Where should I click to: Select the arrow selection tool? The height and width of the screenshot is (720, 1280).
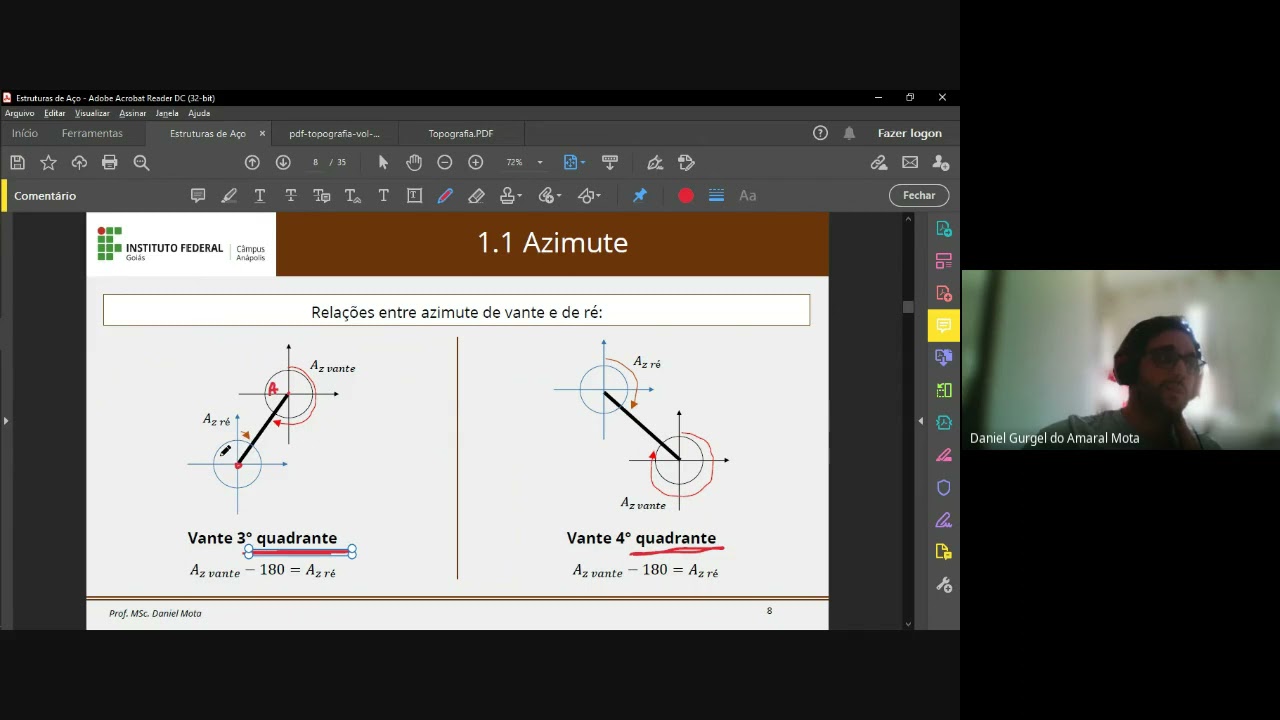click(x=383, y=162)
